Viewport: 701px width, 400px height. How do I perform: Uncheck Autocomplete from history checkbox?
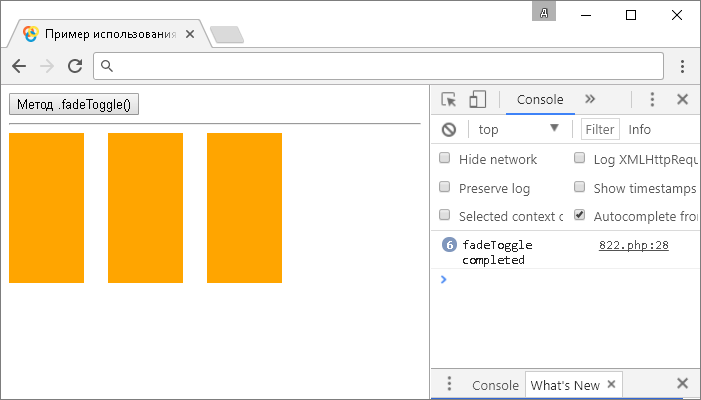pyautogui.click(x=579, y=215)
